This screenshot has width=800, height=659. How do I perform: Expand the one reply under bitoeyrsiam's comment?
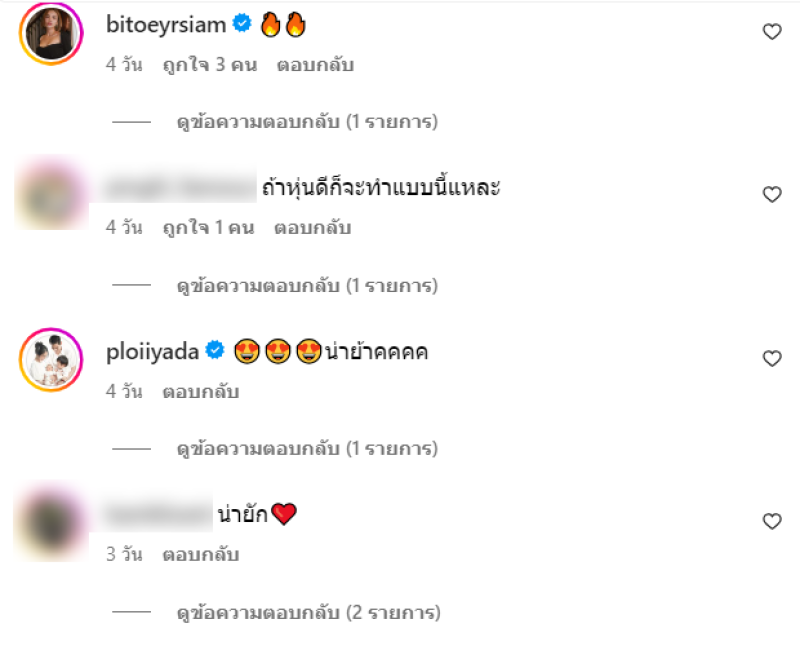coord(307,122)
